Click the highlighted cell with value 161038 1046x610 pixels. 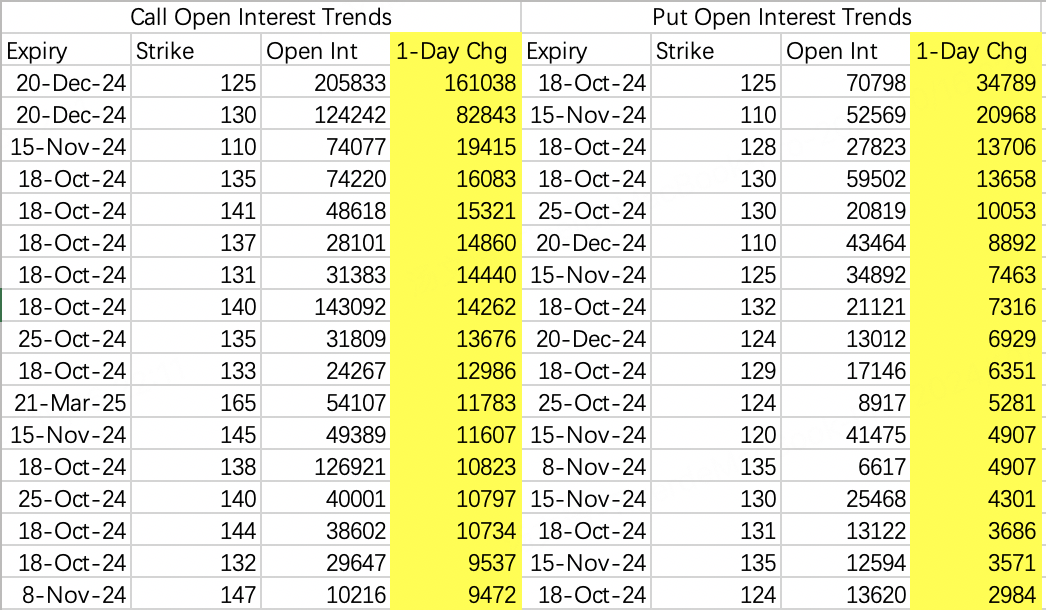[x=455, y=82]
